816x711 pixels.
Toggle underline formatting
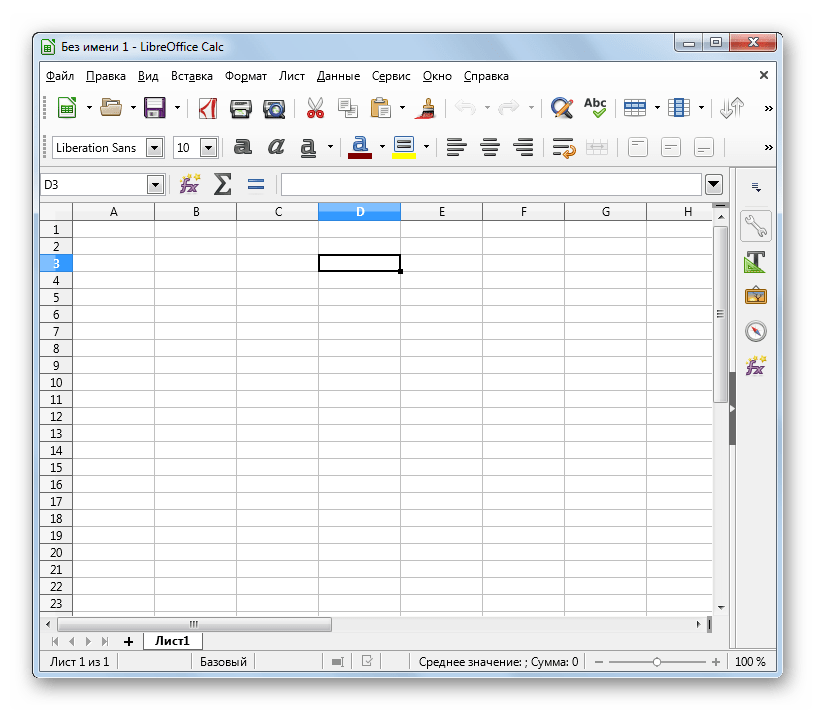tap(308, 148)
